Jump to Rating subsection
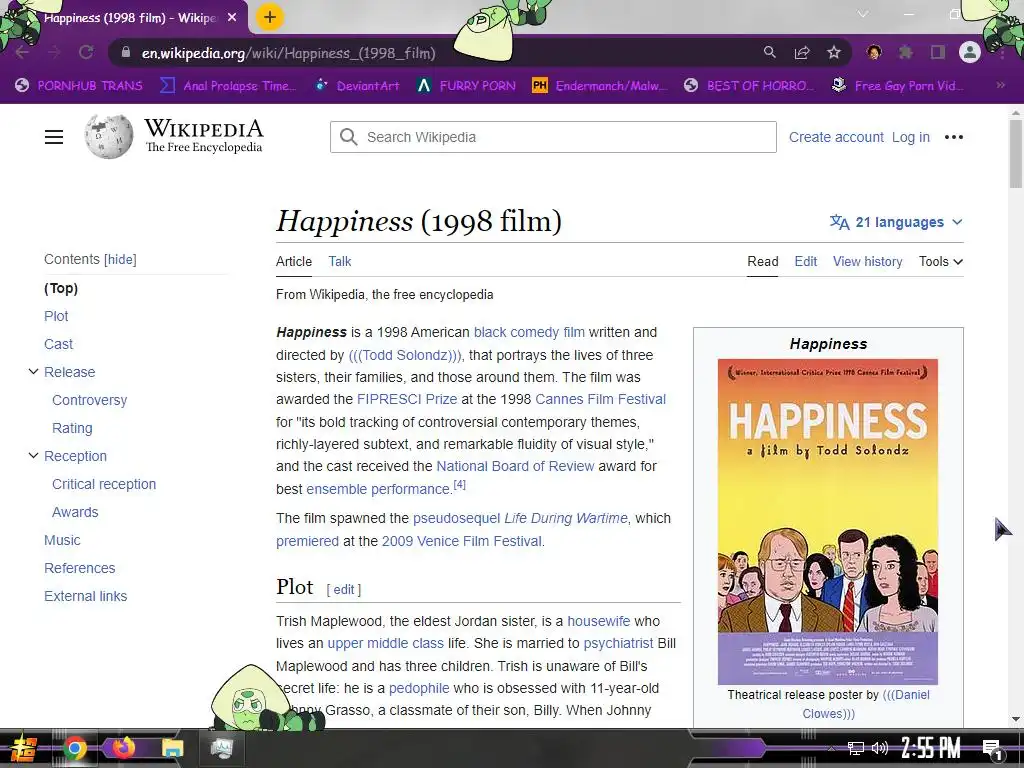This screenshot has width=1024, height=768. click(x=72, y=428)
